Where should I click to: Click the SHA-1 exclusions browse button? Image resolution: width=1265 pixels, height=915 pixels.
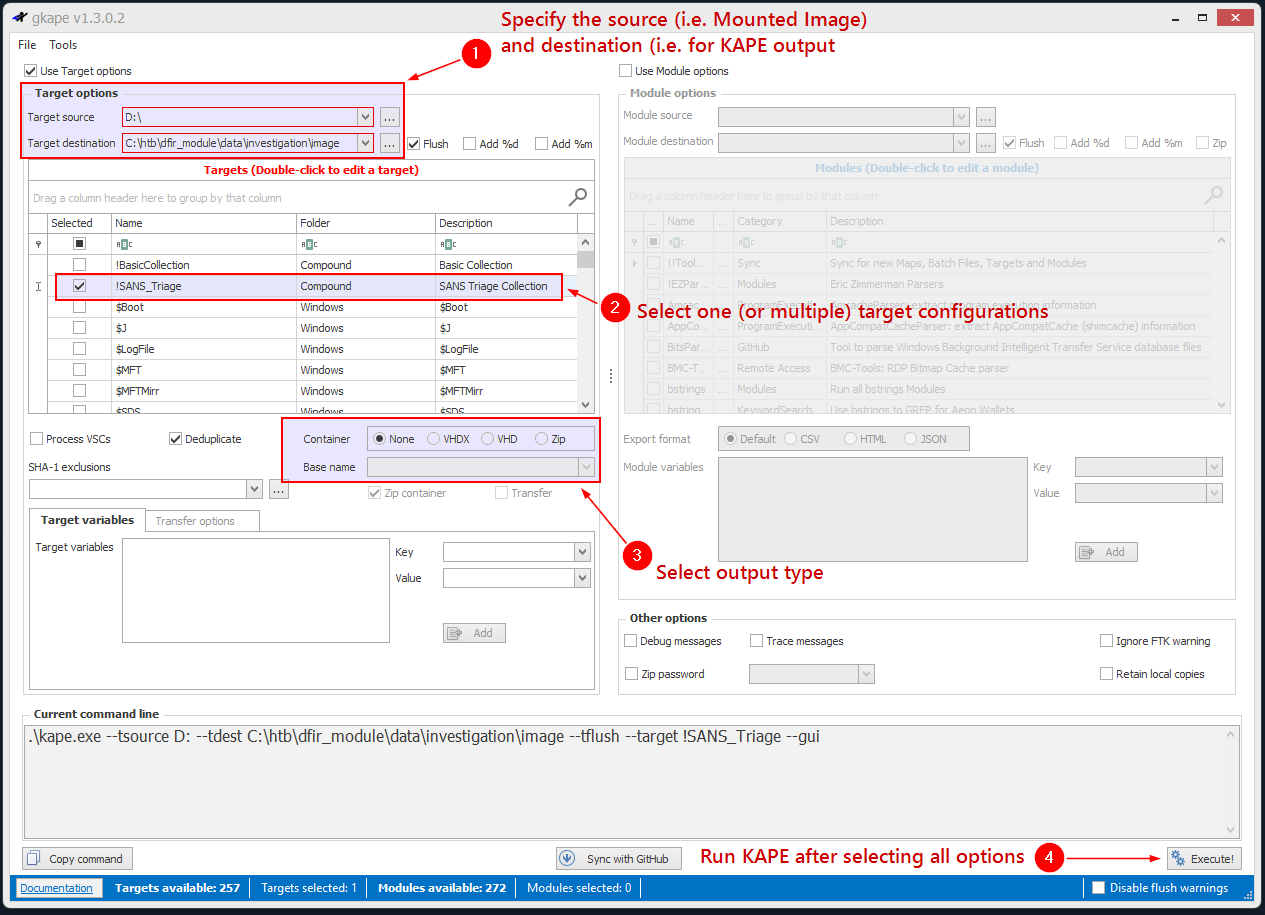pos(279,489)
